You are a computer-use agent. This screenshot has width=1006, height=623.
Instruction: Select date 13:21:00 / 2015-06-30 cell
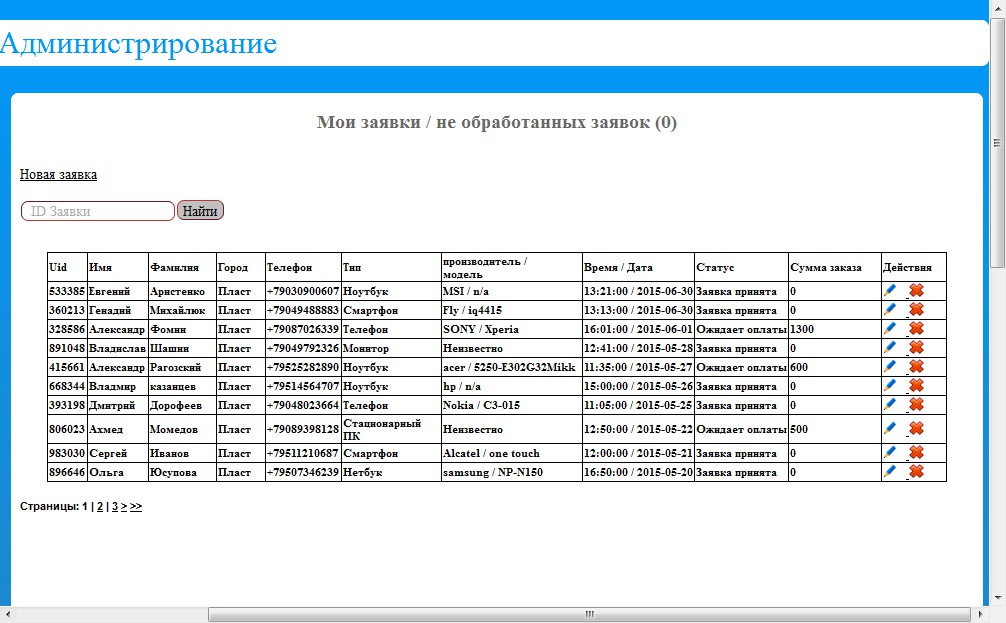point(638,291)
